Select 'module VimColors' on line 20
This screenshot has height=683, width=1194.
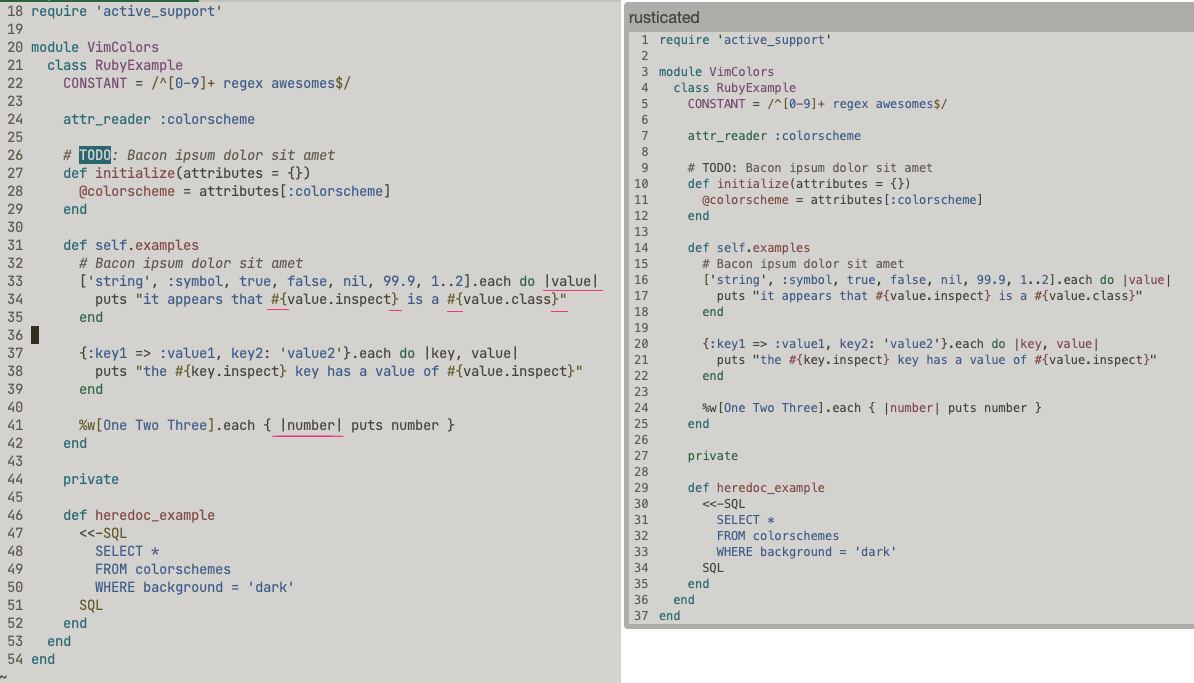tap(94, 47)
